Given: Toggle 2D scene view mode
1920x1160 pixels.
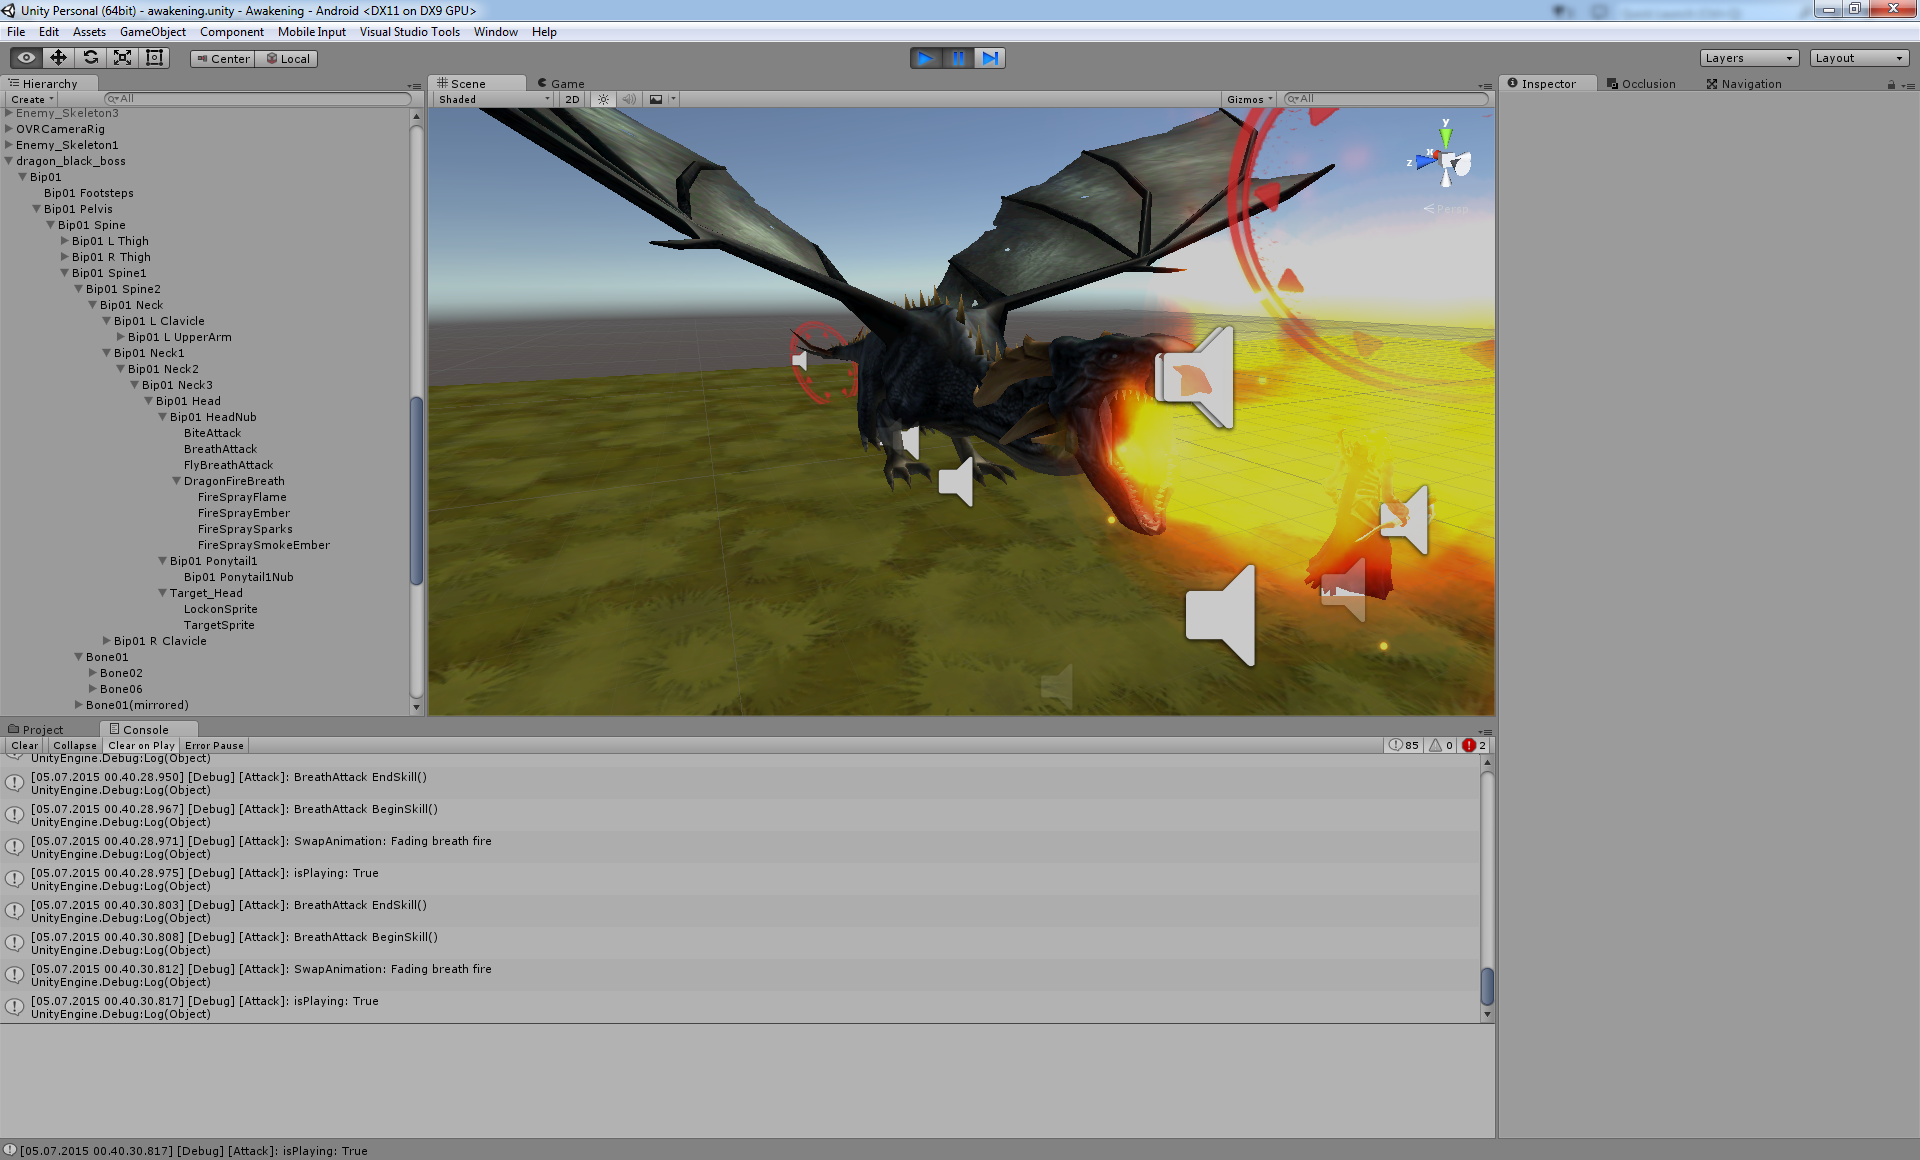Looking at the screenshot, I should (572, 99).
